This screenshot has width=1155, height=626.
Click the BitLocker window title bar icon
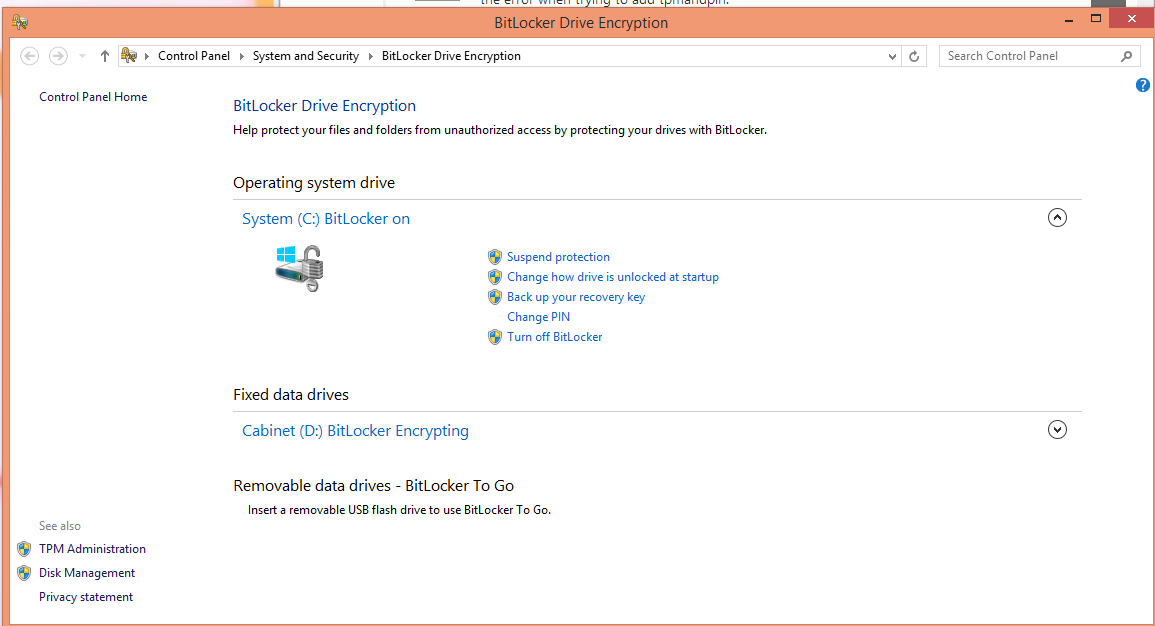point(20,22)
